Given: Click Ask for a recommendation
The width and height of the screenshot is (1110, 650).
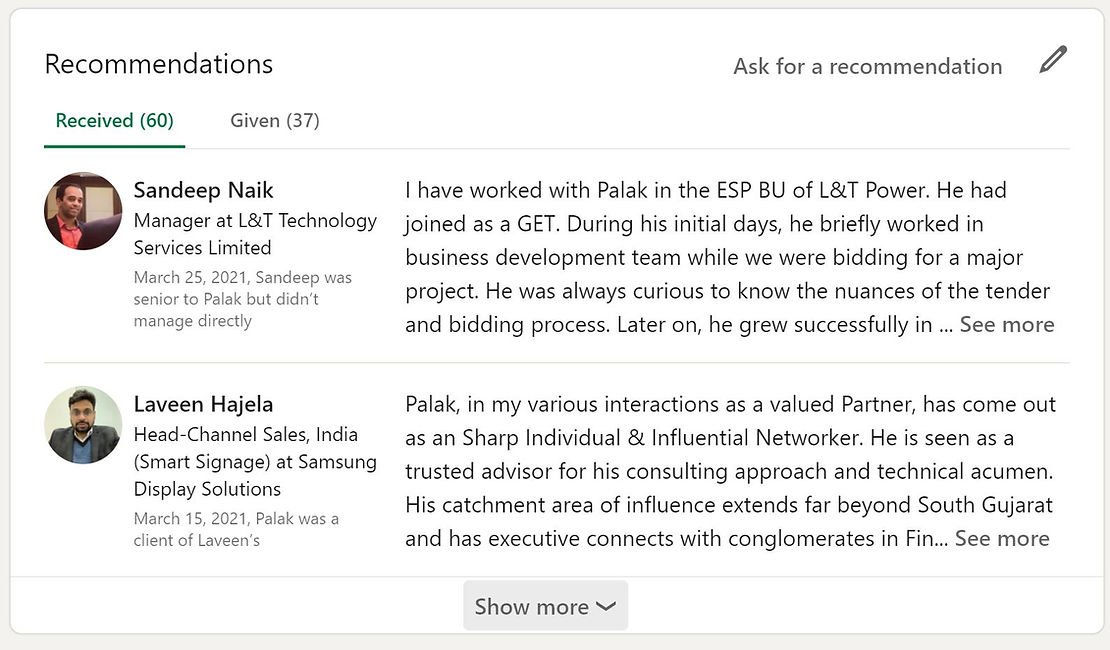Looking at the screenshot, I should click(867, 67).
